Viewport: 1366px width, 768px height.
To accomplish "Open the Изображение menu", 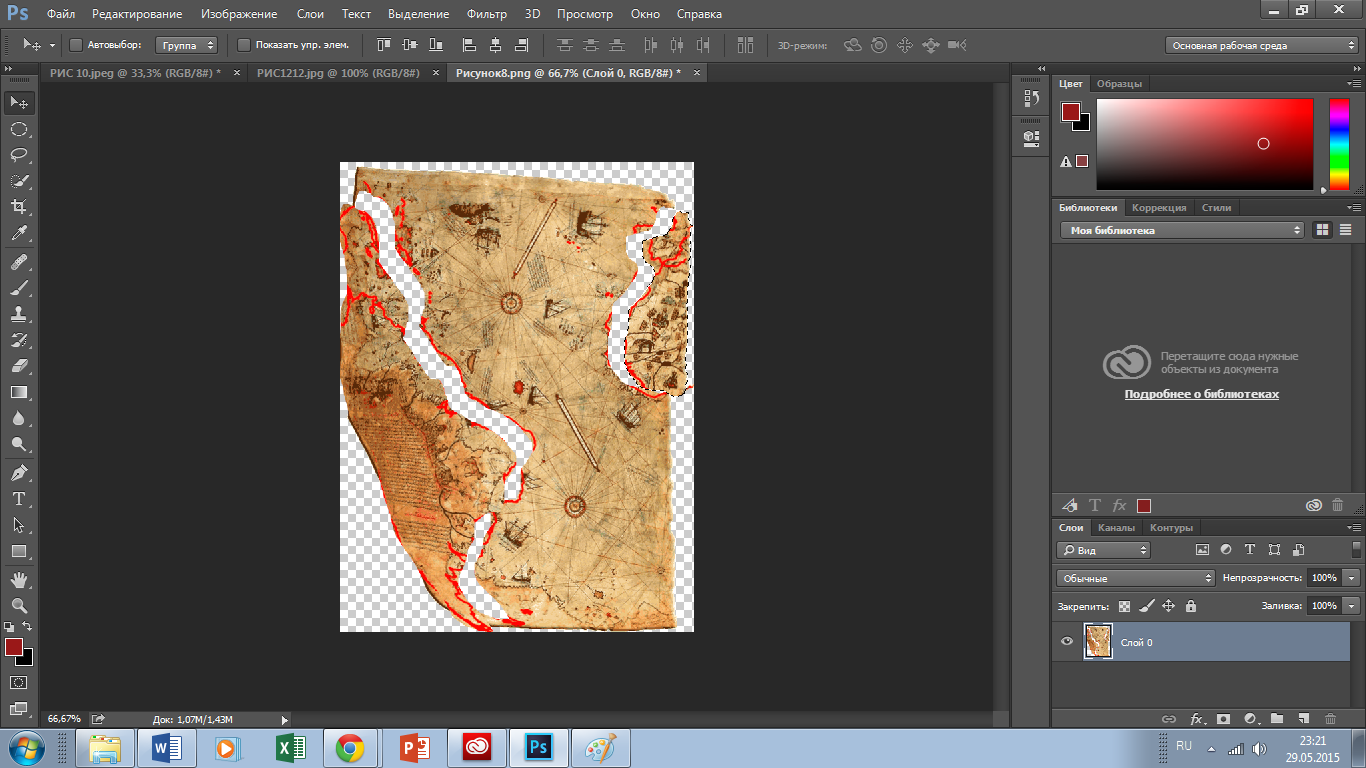I will click(x=238, y=14).
